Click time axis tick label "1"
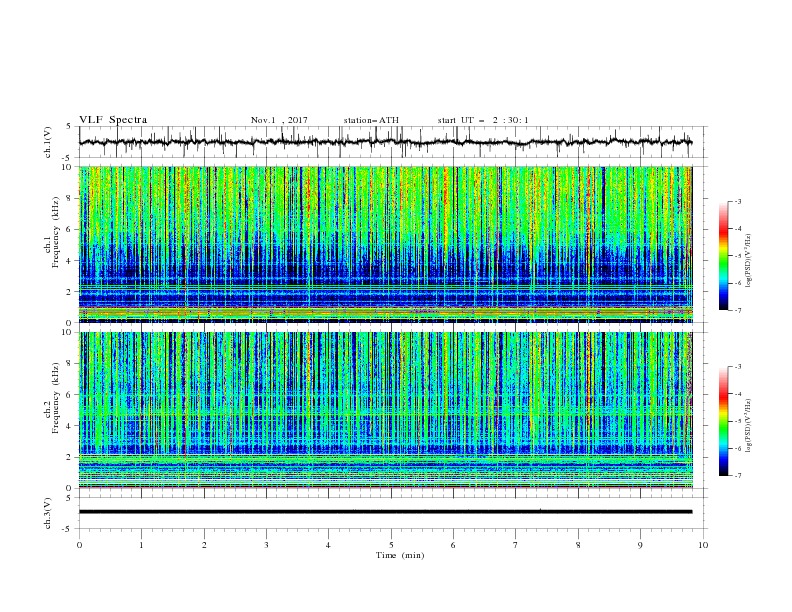The image size is (792, 612). [141, 545]
